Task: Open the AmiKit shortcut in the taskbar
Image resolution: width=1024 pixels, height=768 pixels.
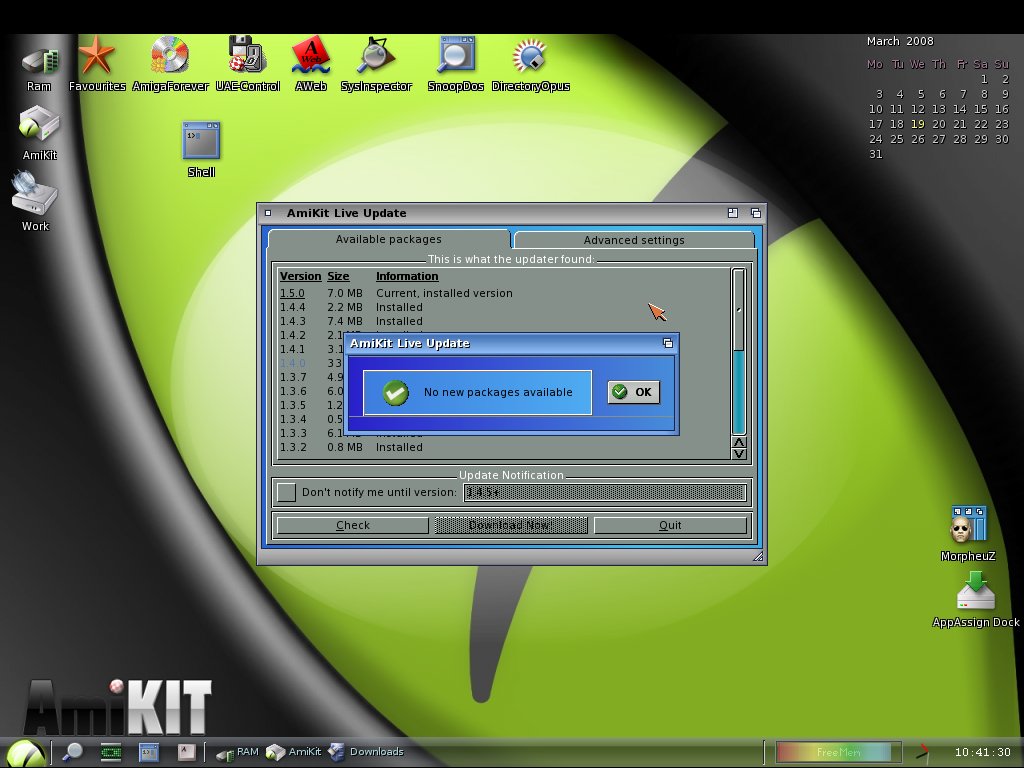Action: tap(293, 752)
